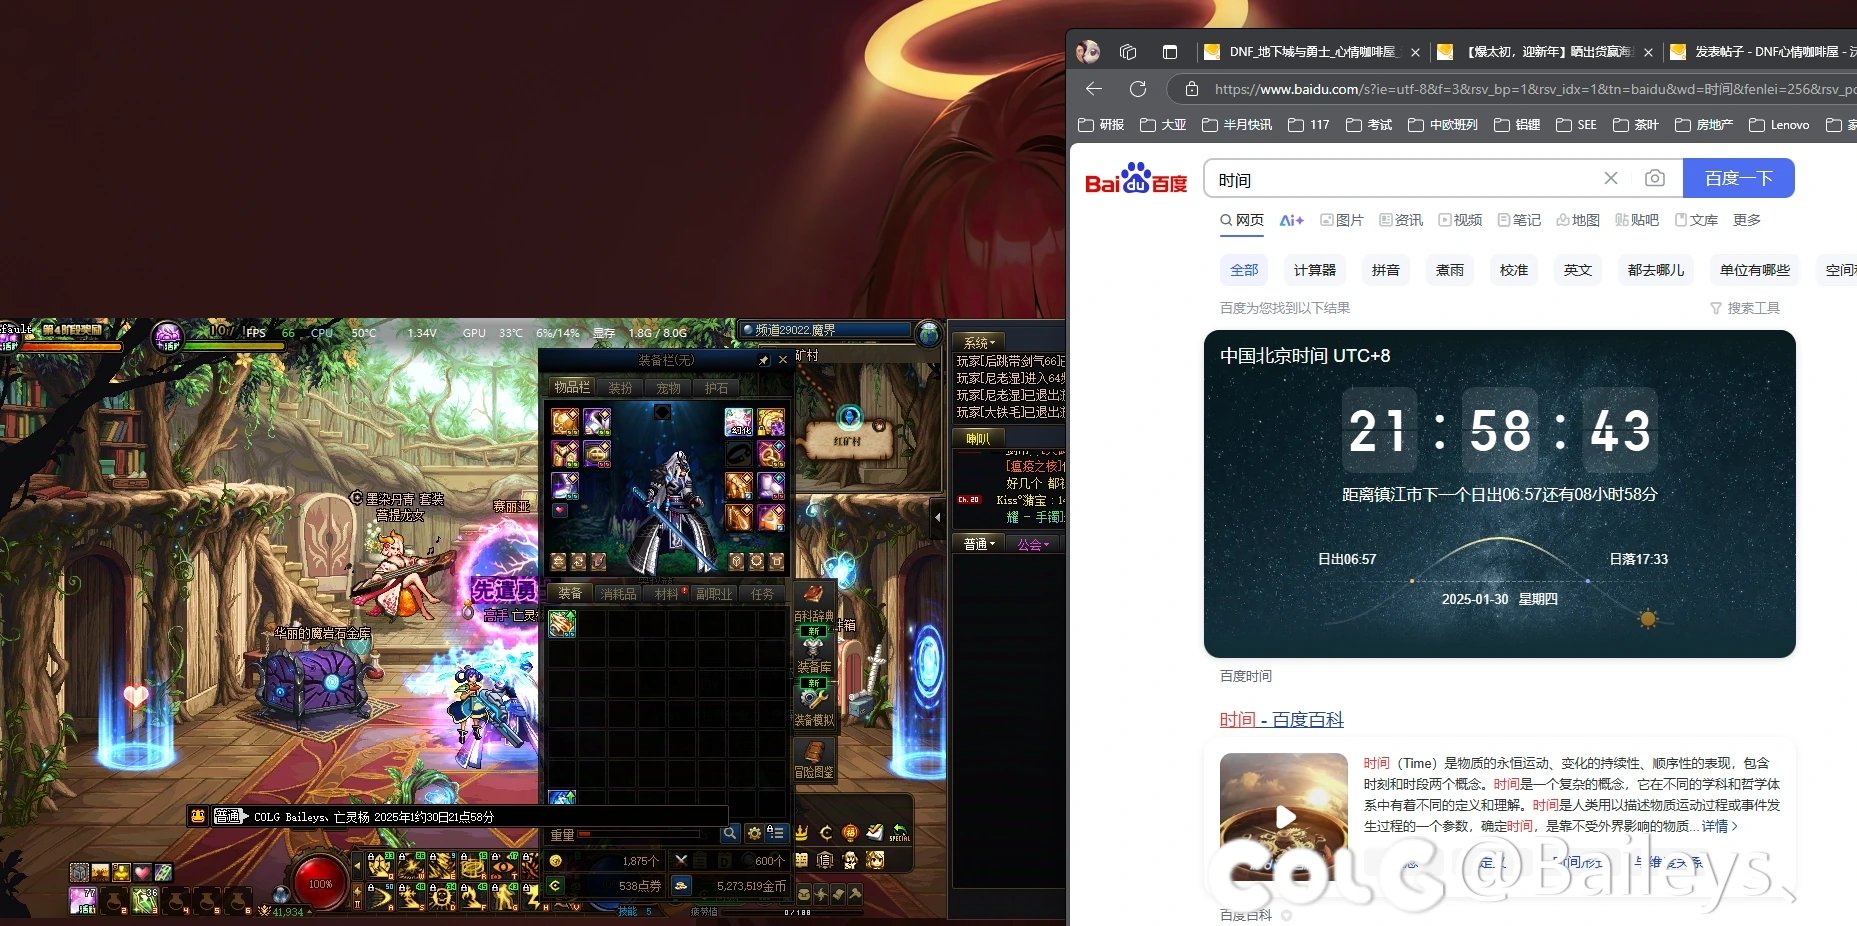Click the heart icon in the equipment panel
The width and height of the screenshot is (1857, 926).
point(560,510)
